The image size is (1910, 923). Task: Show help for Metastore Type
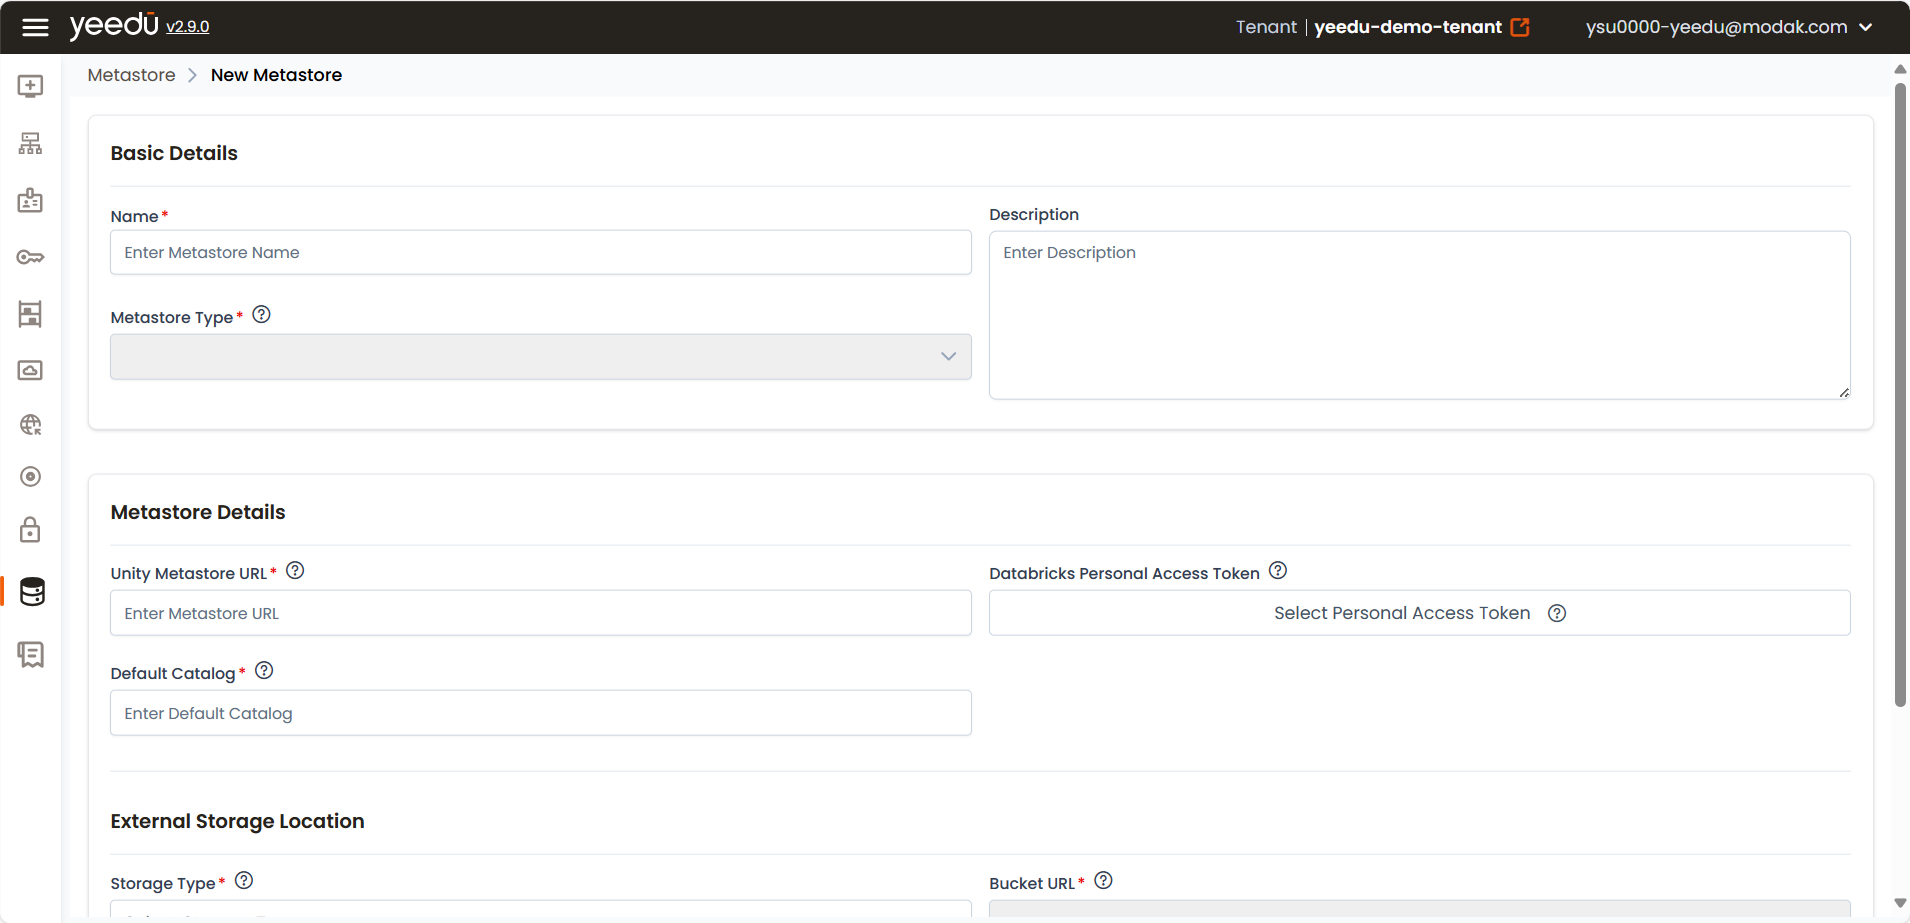262,315
